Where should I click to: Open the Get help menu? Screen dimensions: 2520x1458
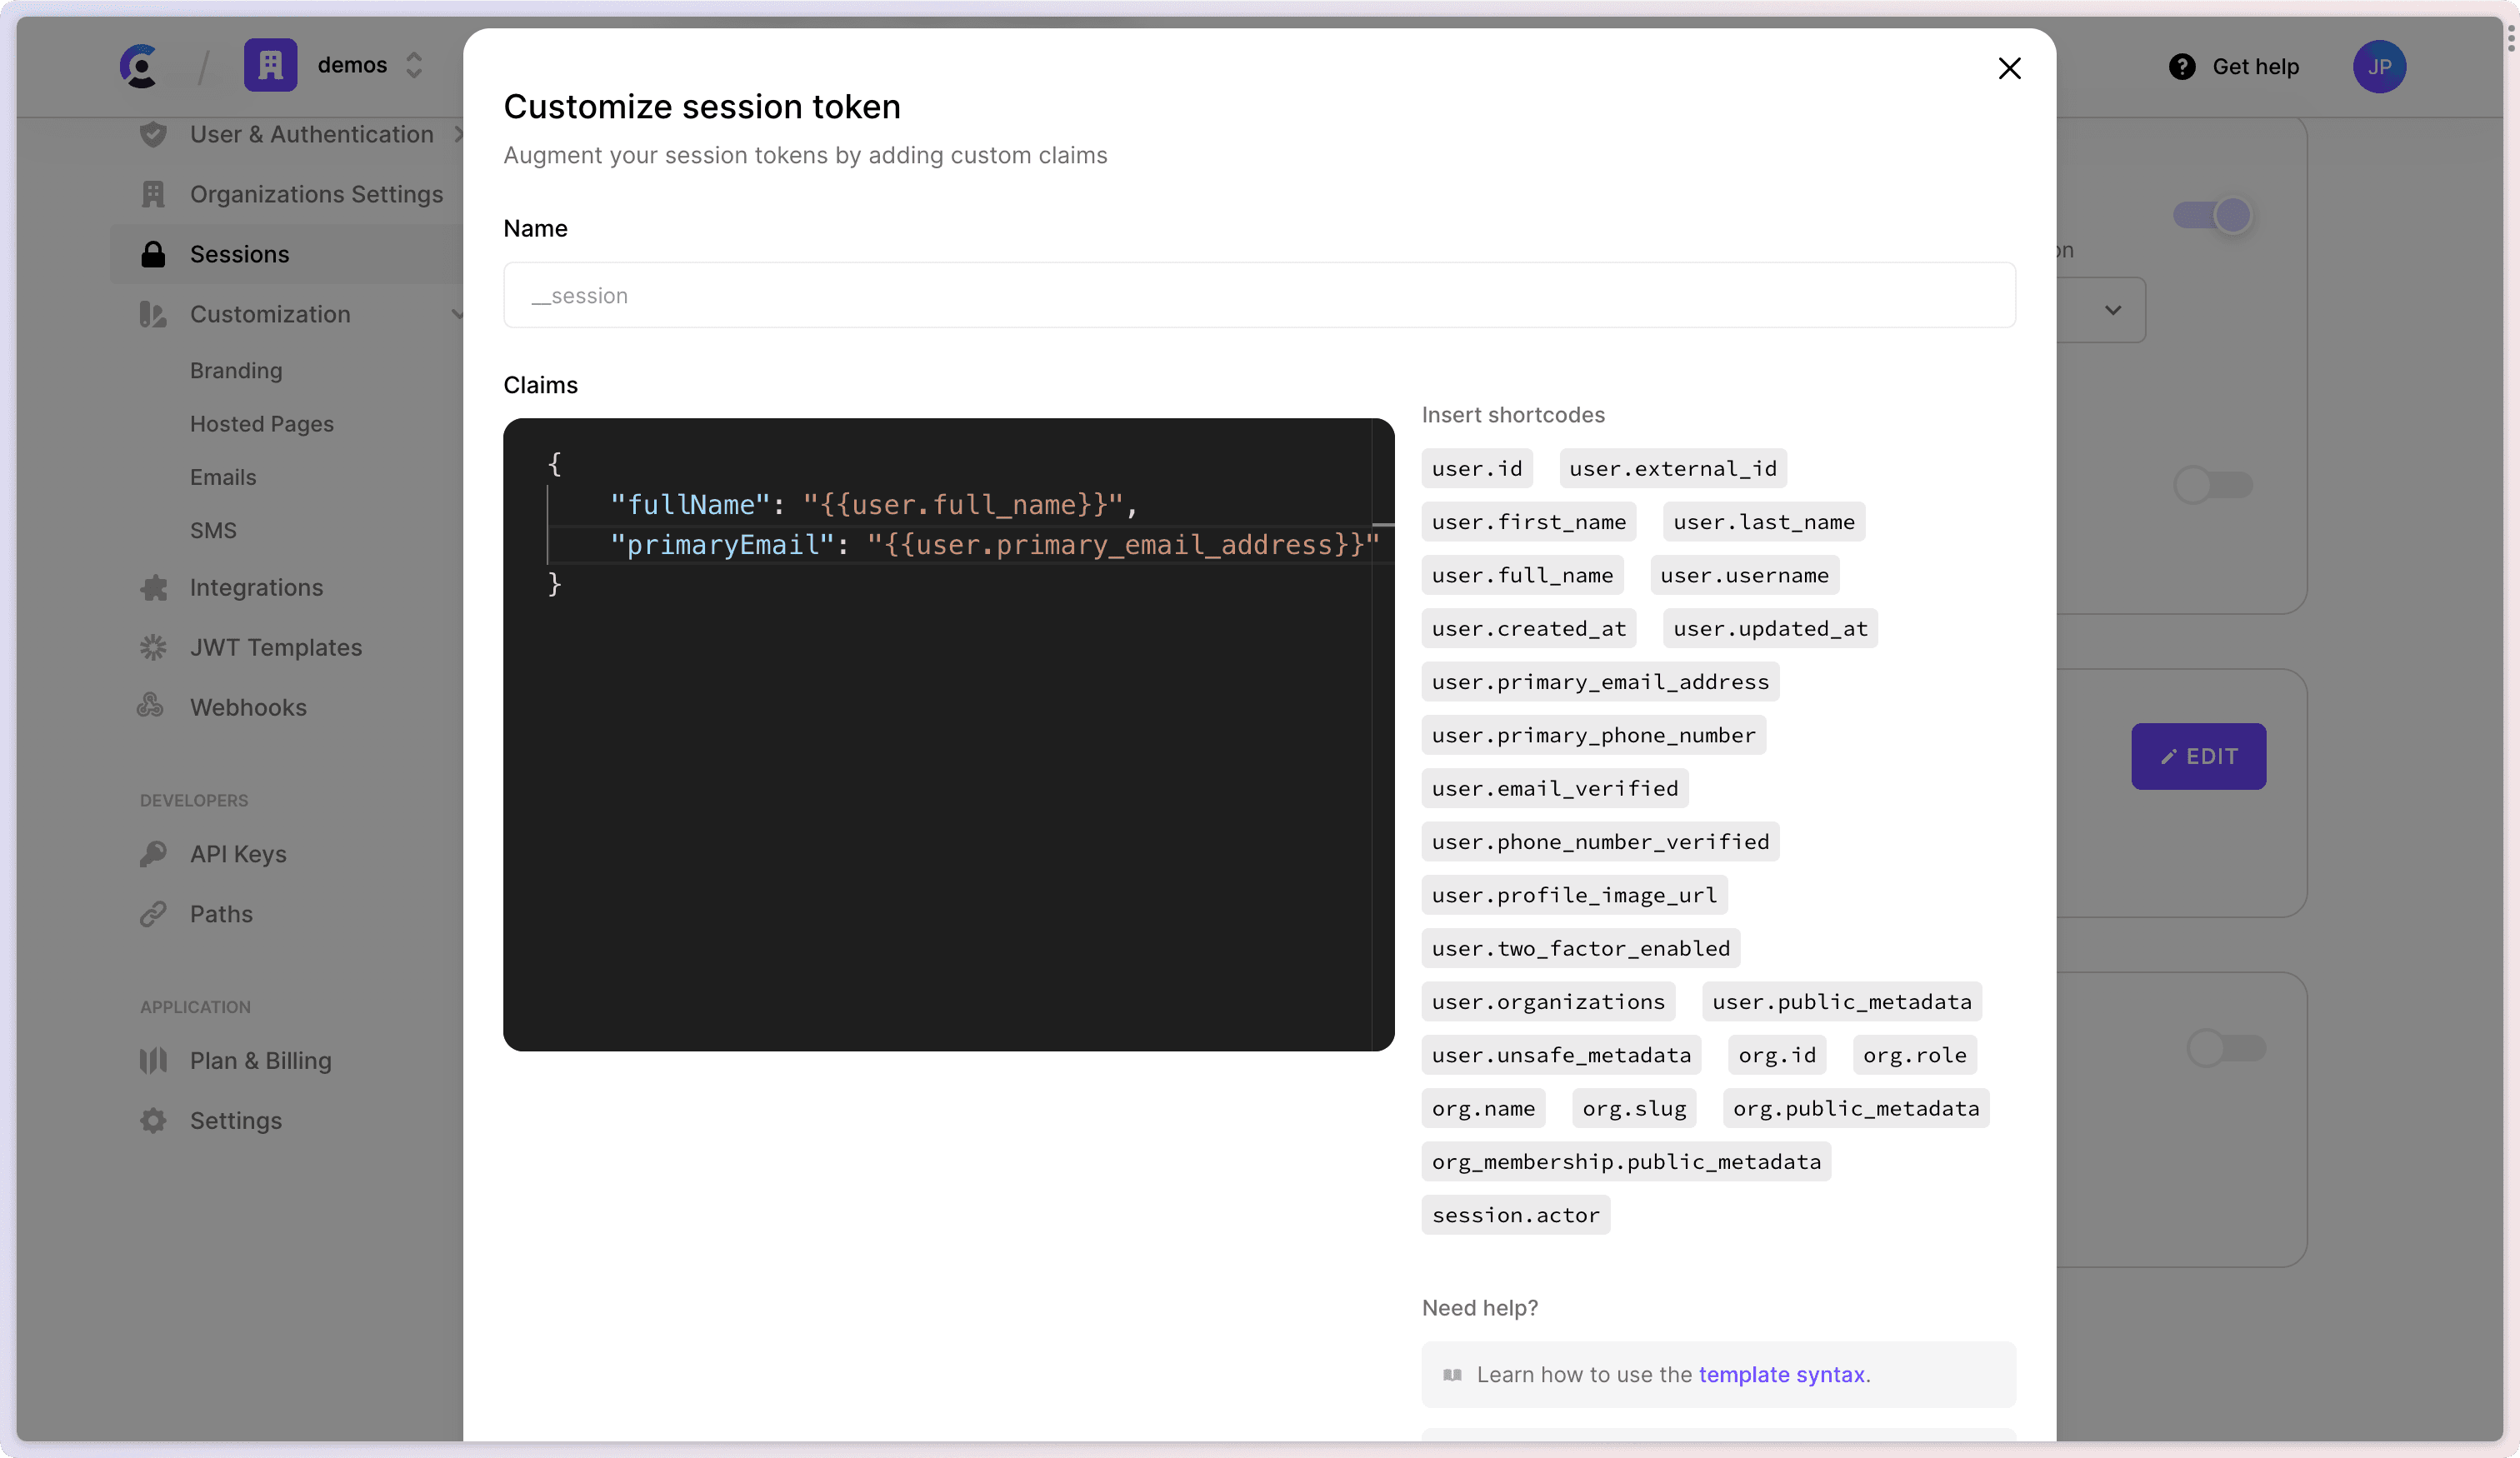click(2234, 66)
